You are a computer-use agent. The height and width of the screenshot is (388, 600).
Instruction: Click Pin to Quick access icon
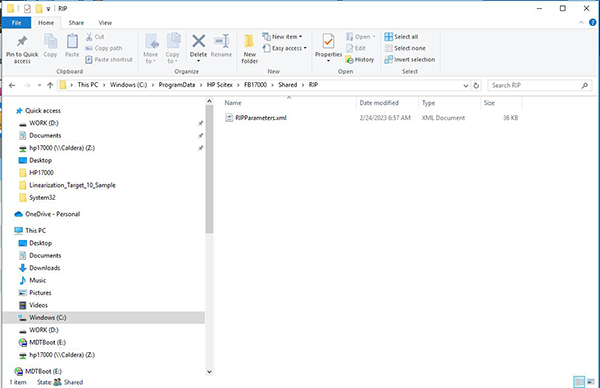click(x=22, y=41)
